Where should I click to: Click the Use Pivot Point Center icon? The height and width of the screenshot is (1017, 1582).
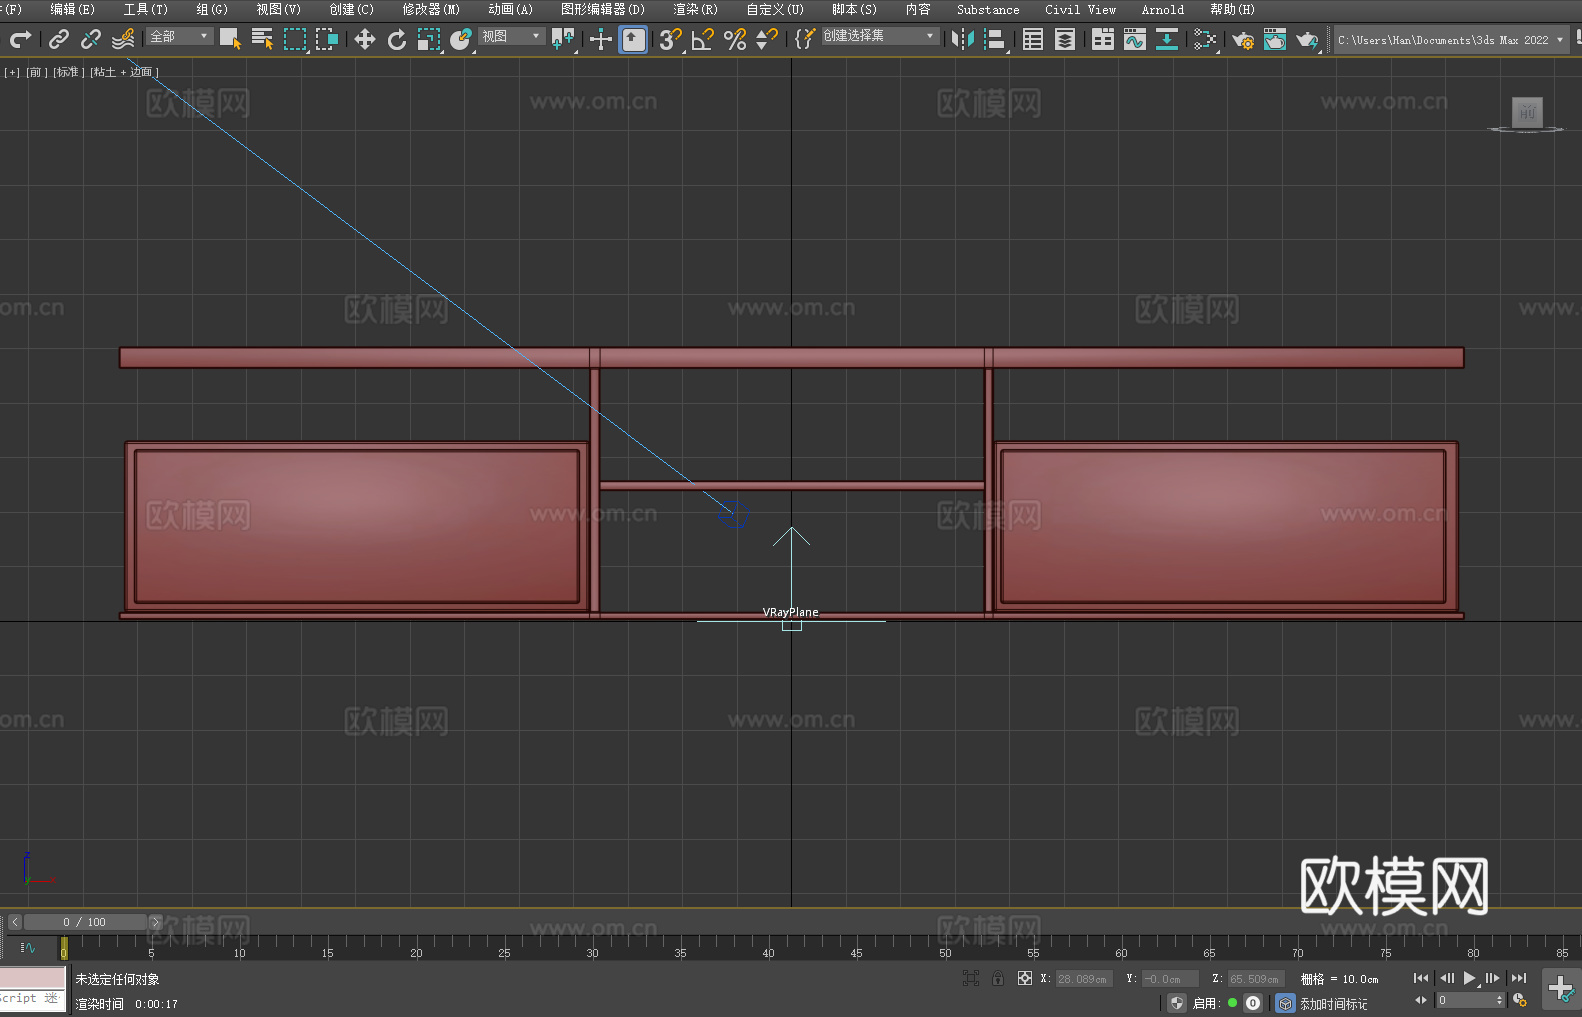[x=563, y=39]
